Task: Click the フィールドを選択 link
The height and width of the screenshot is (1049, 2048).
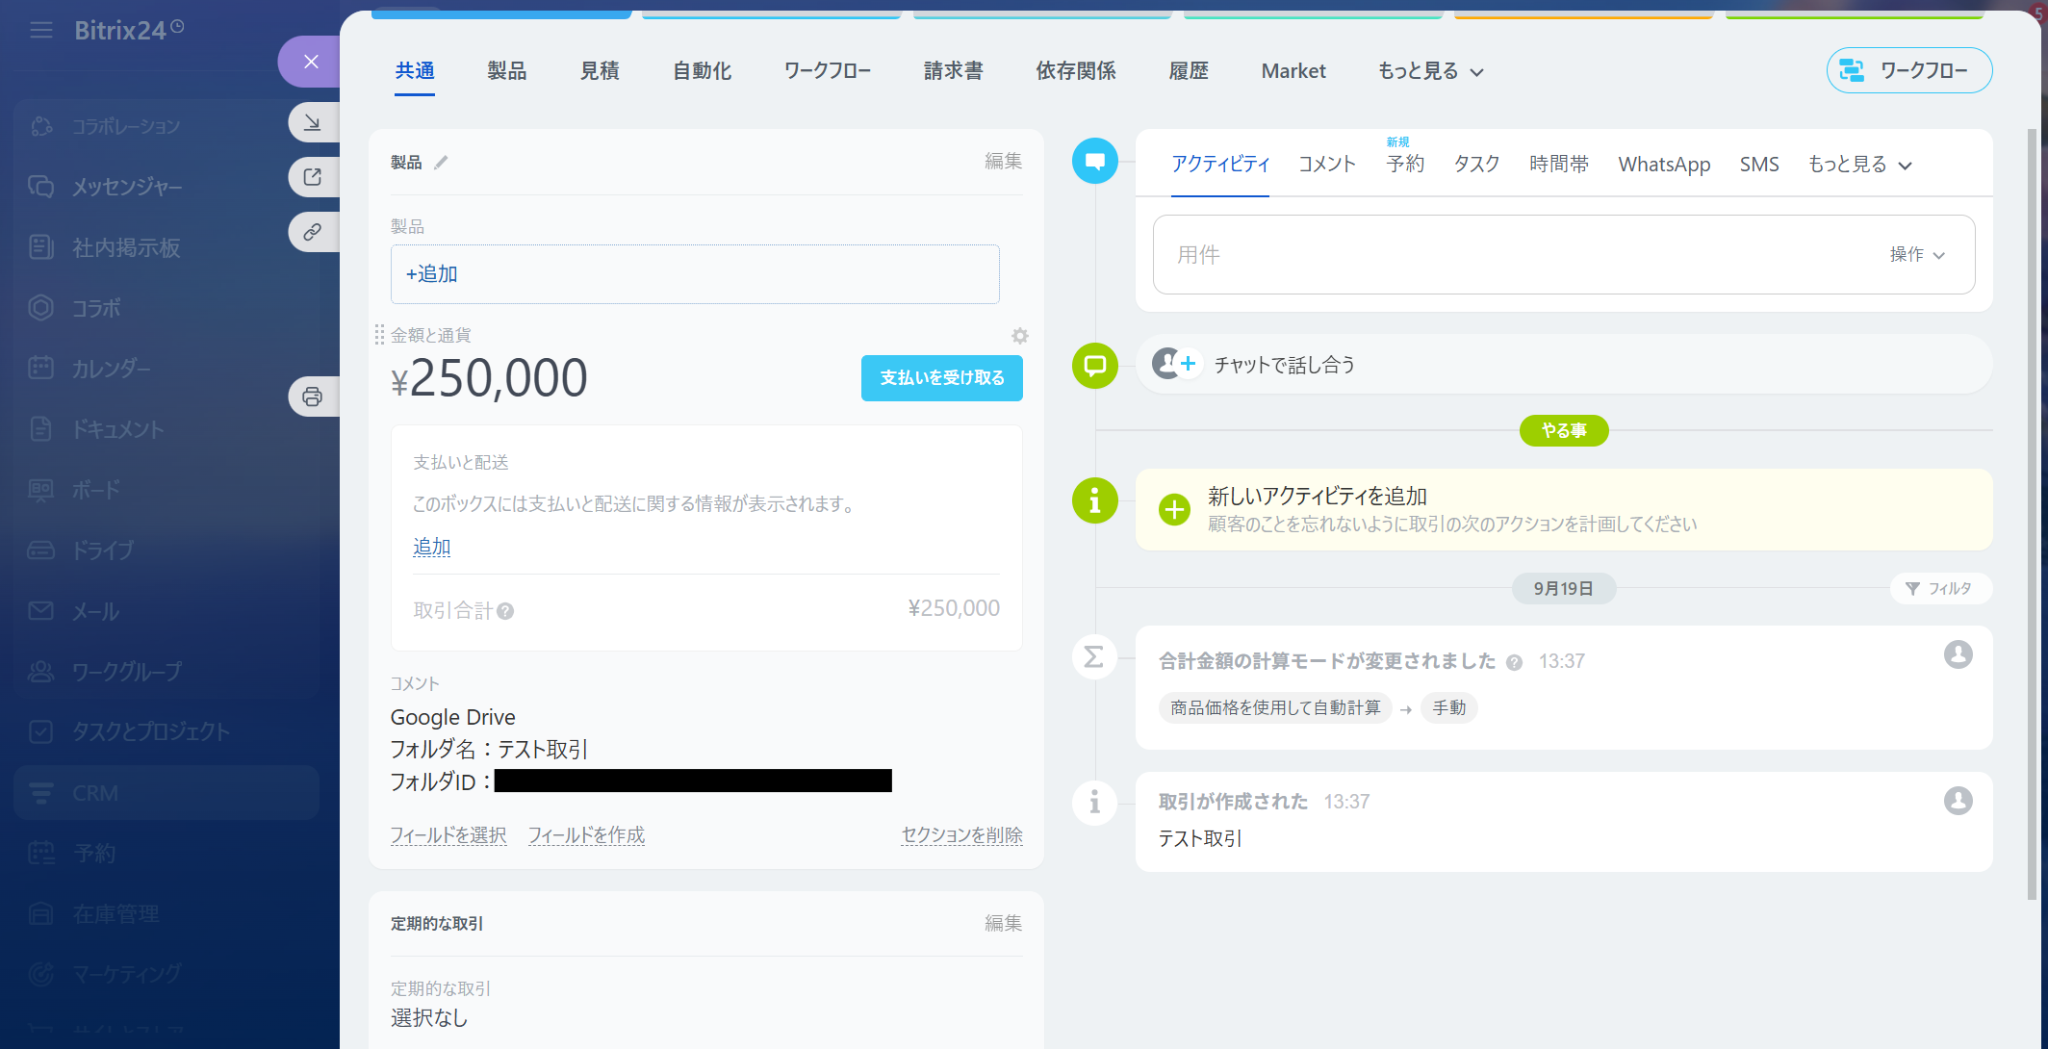Action: pos(448,835)
